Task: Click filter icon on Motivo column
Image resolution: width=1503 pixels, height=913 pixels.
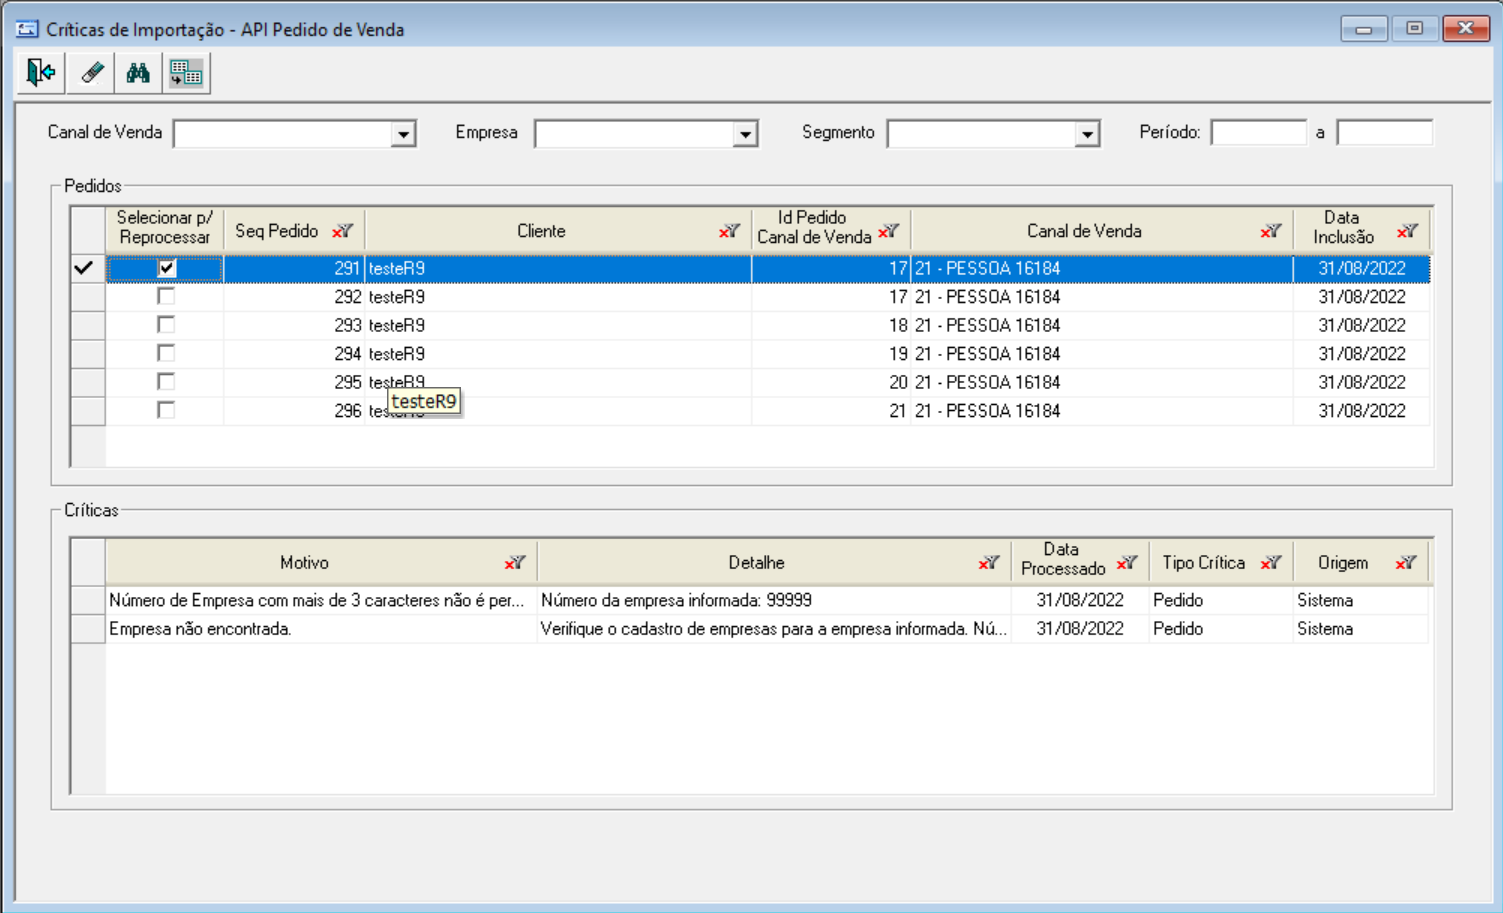Action: click(516, 563)
